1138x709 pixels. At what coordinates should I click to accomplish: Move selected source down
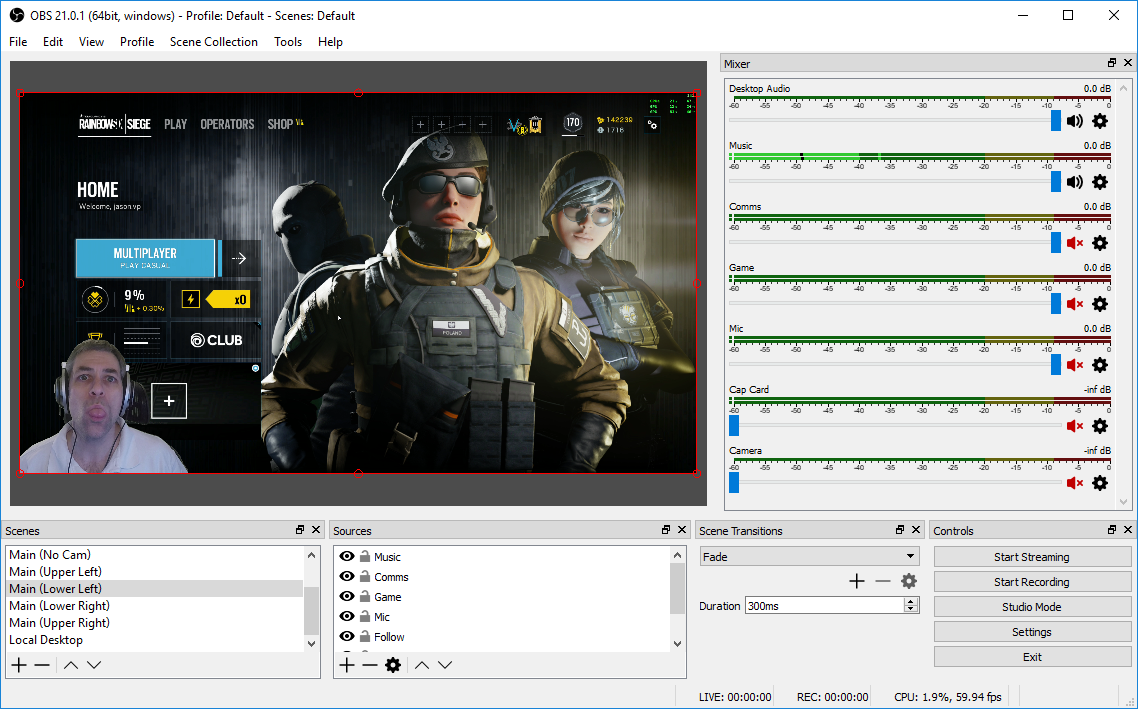pos(445,665)
